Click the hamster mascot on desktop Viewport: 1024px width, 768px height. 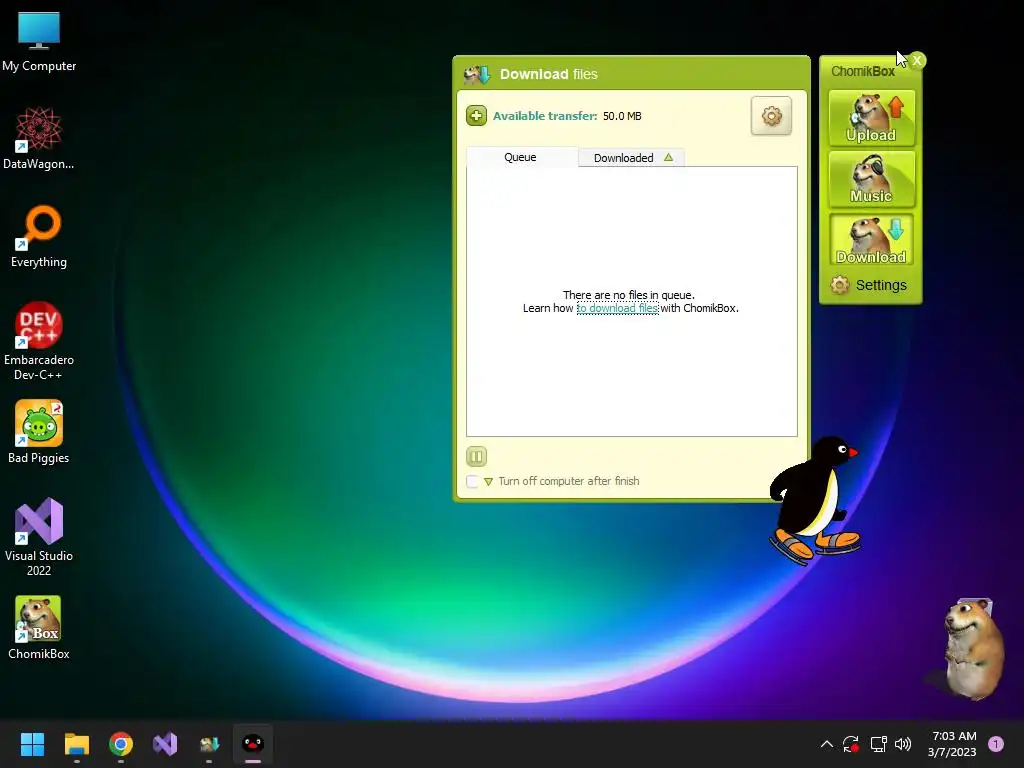coord(972,648)
